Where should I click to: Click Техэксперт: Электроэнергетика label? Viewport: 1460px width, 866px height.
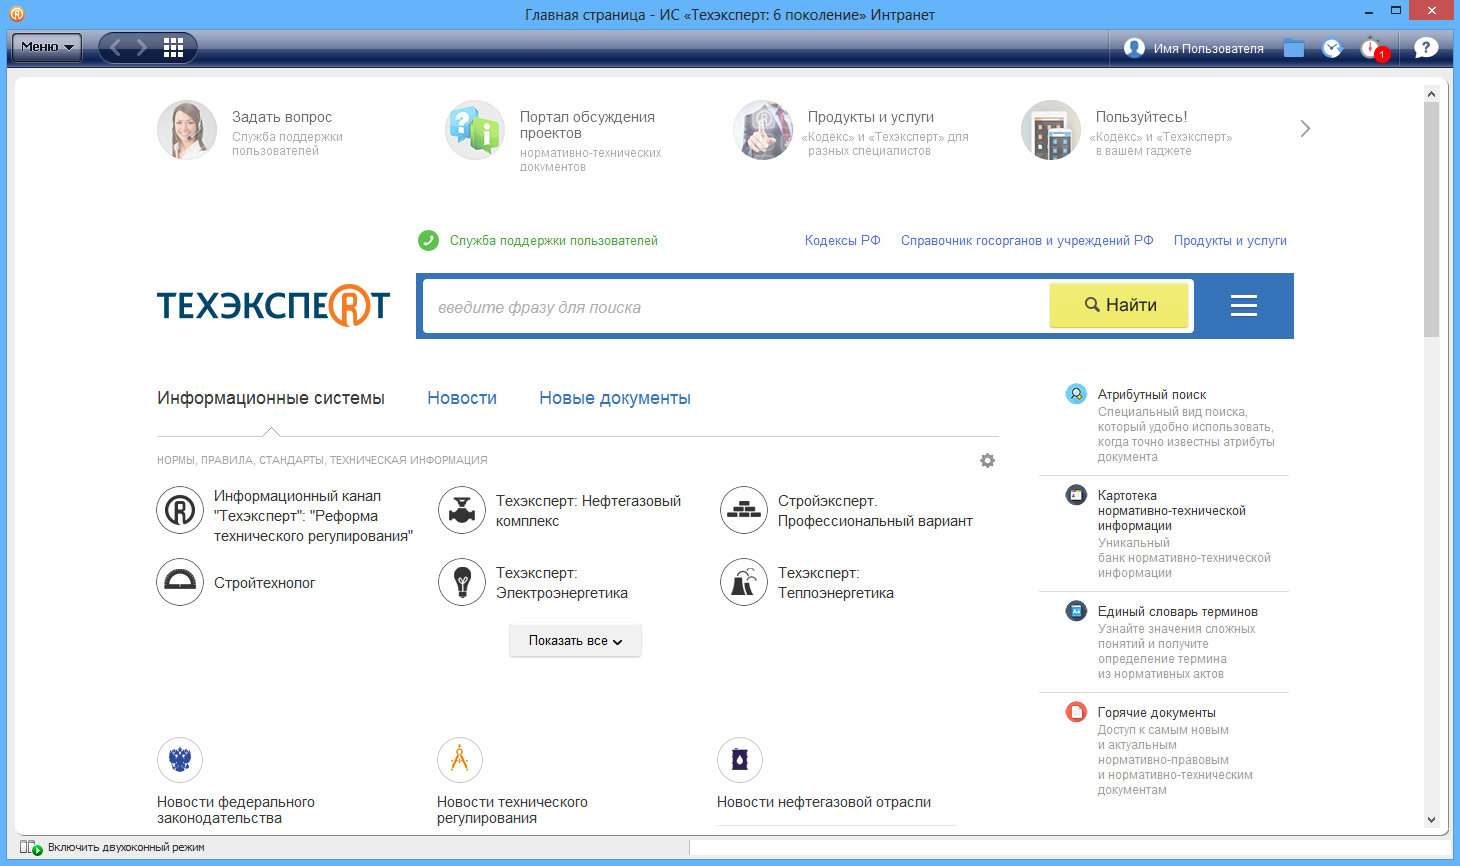click(562, 583)
